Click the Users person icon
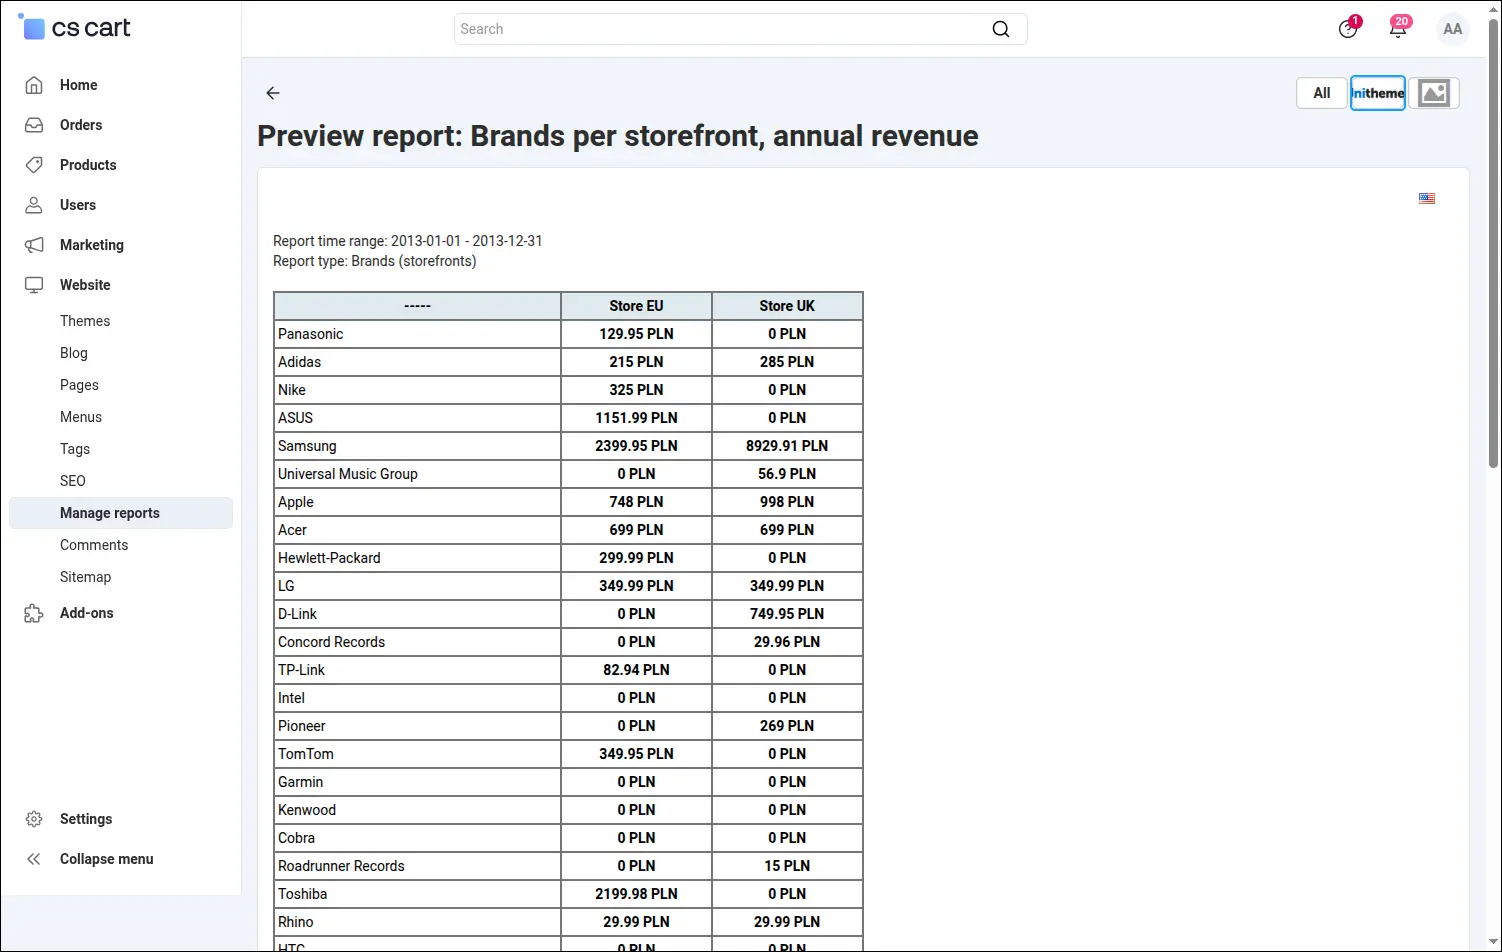1502x952 pixels. click(x=34, y=205)
